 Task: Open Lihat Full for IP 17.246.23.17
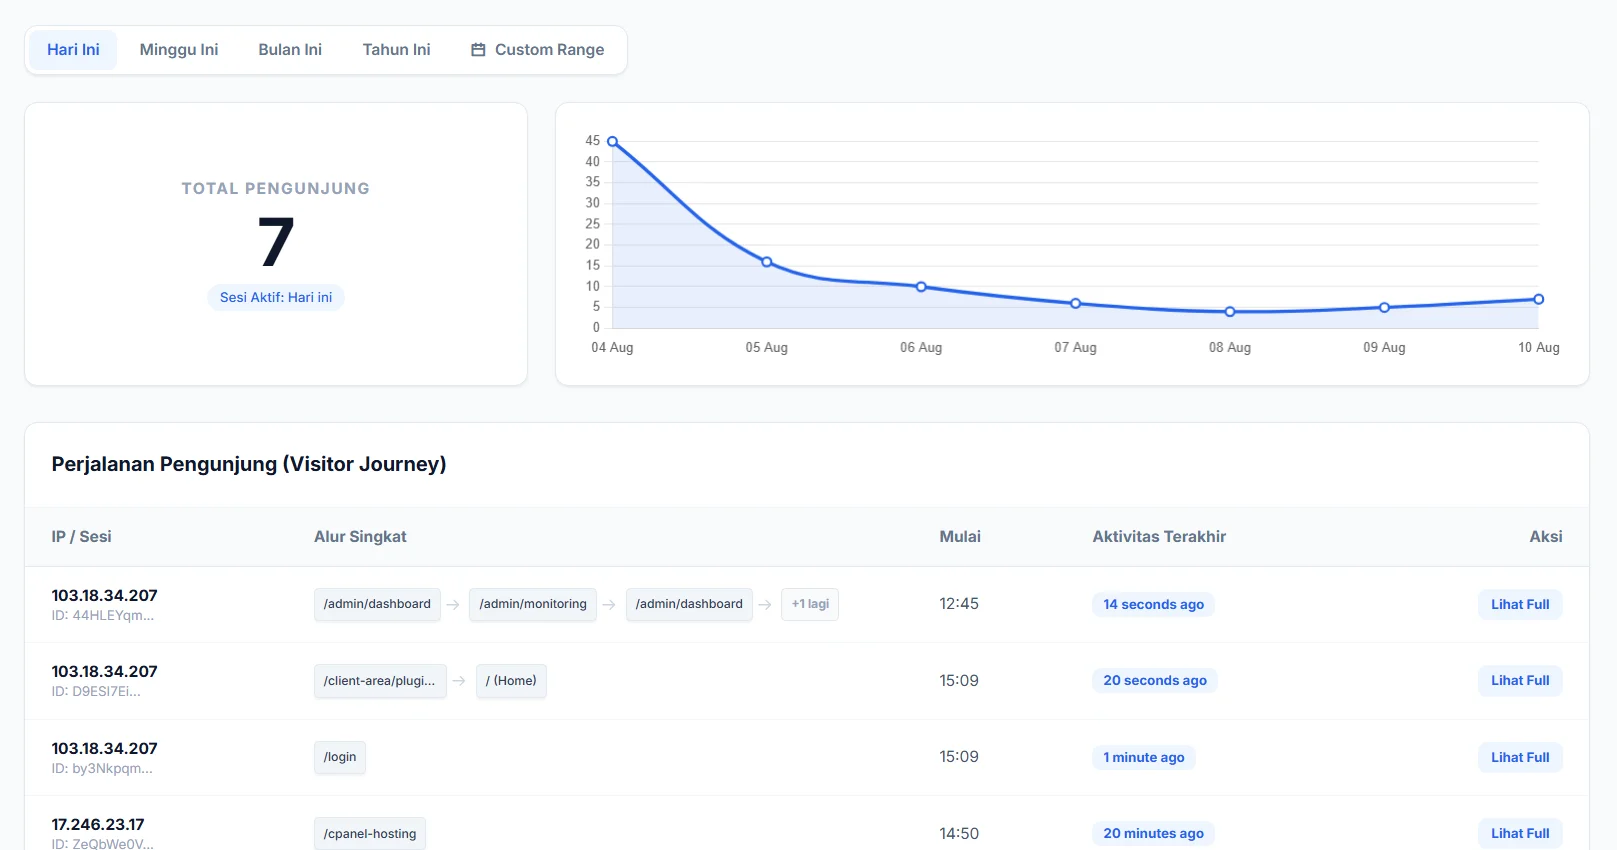(x=1520, y=833)
